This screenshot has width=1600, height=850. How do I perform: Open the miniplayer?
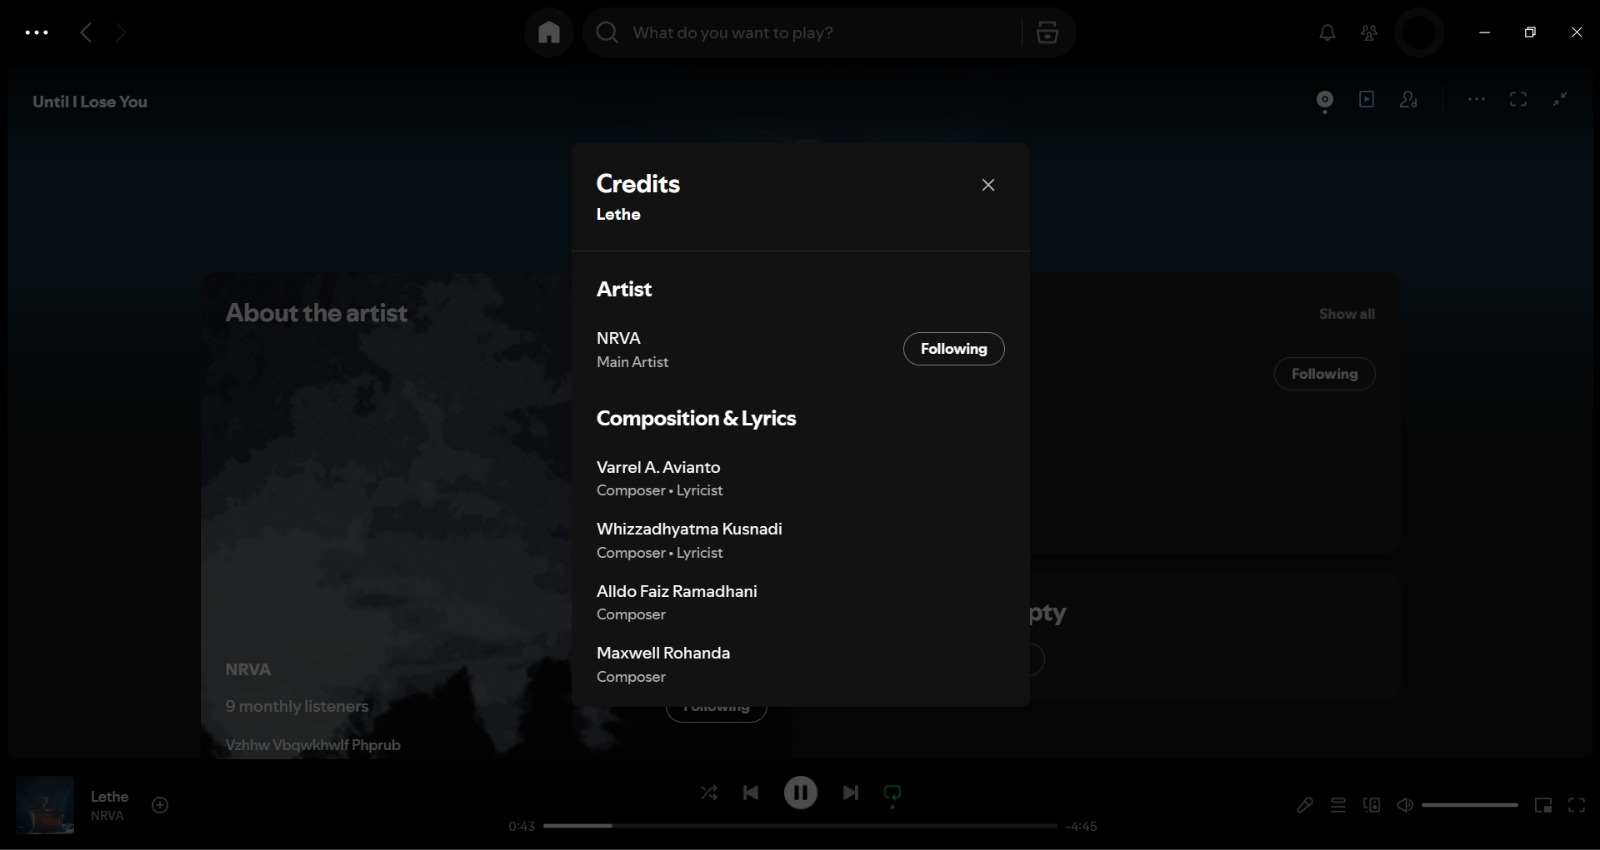point(1544,805)
